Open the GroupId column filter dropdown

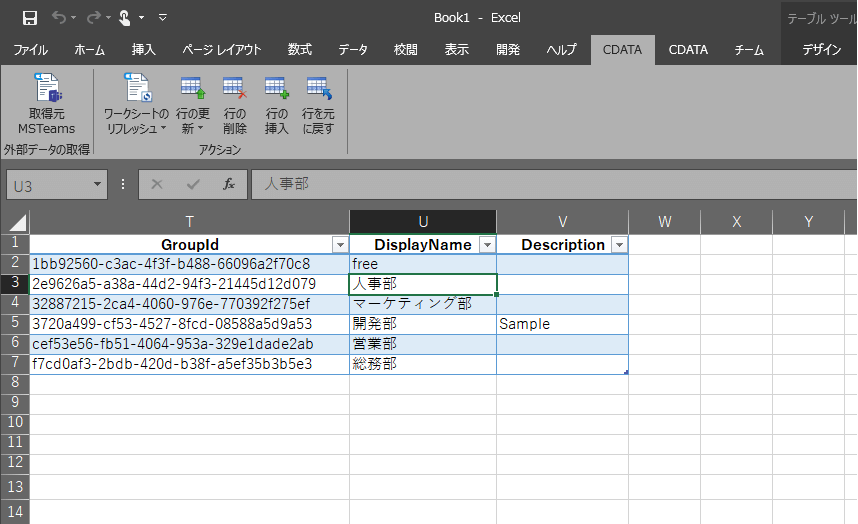(x=340, y=245)
